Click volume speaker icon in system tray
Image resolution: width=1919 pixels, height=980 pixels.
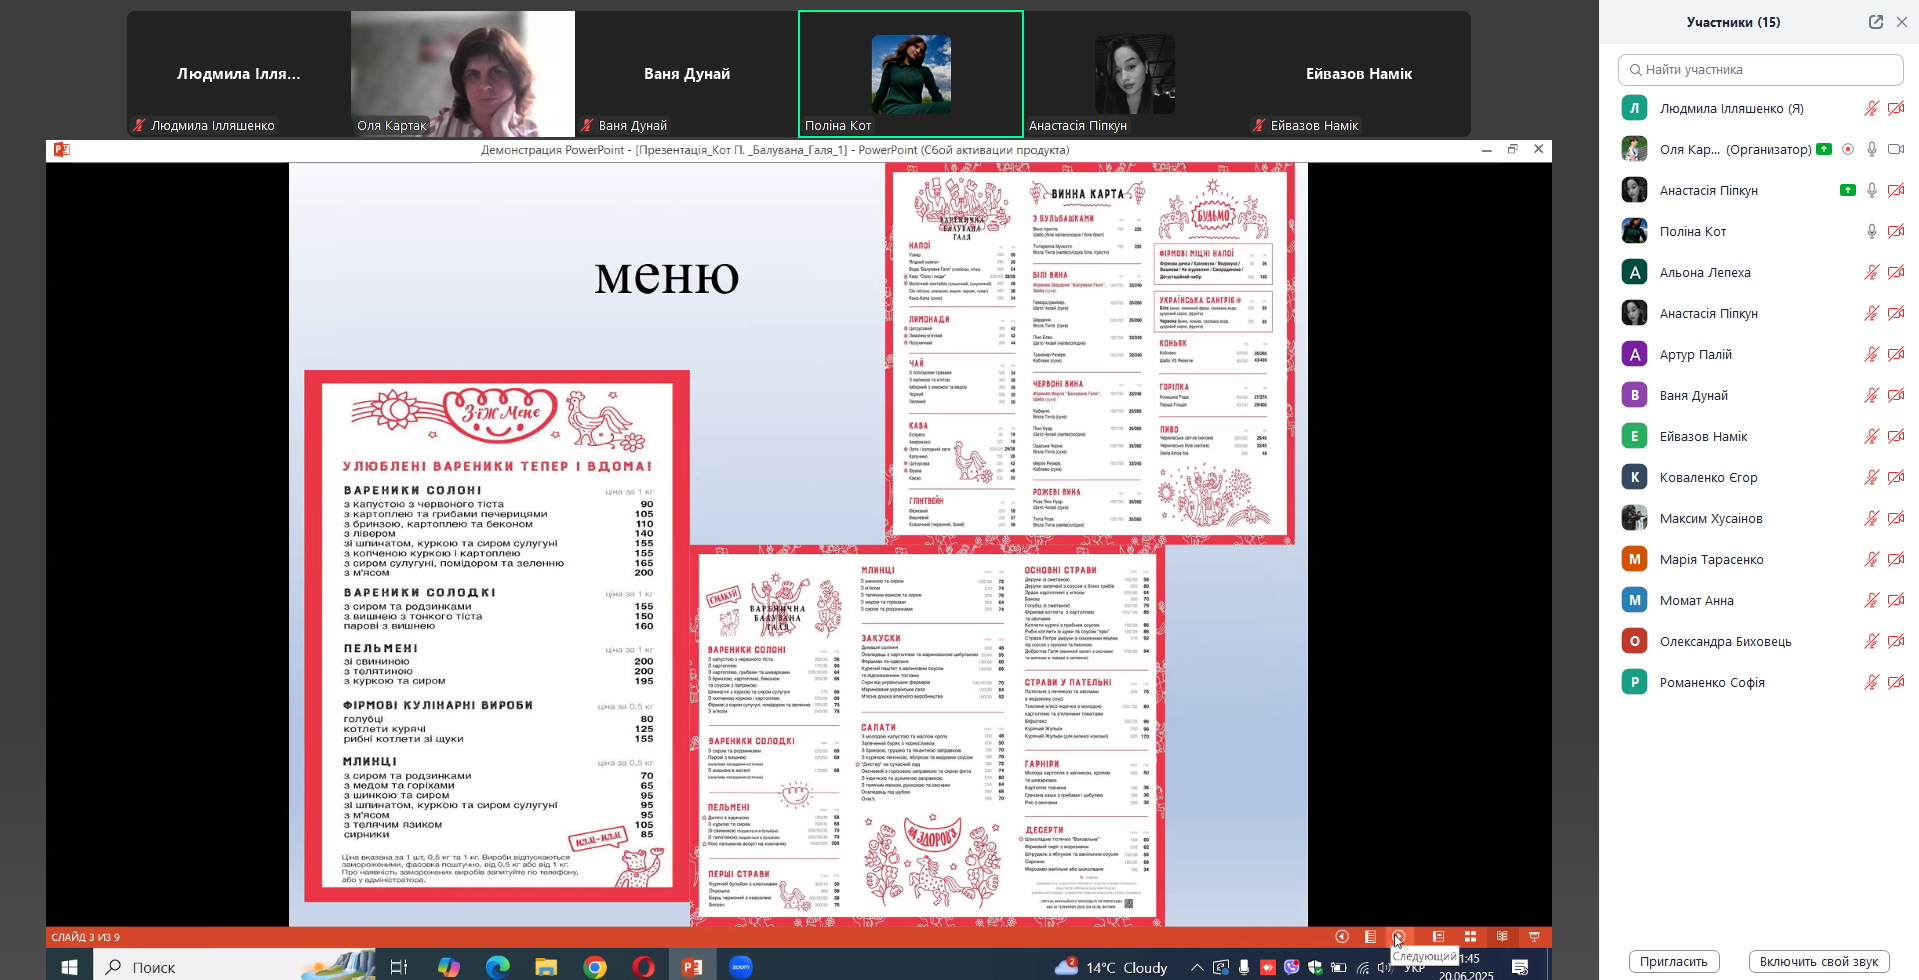tap(1385, 967)
